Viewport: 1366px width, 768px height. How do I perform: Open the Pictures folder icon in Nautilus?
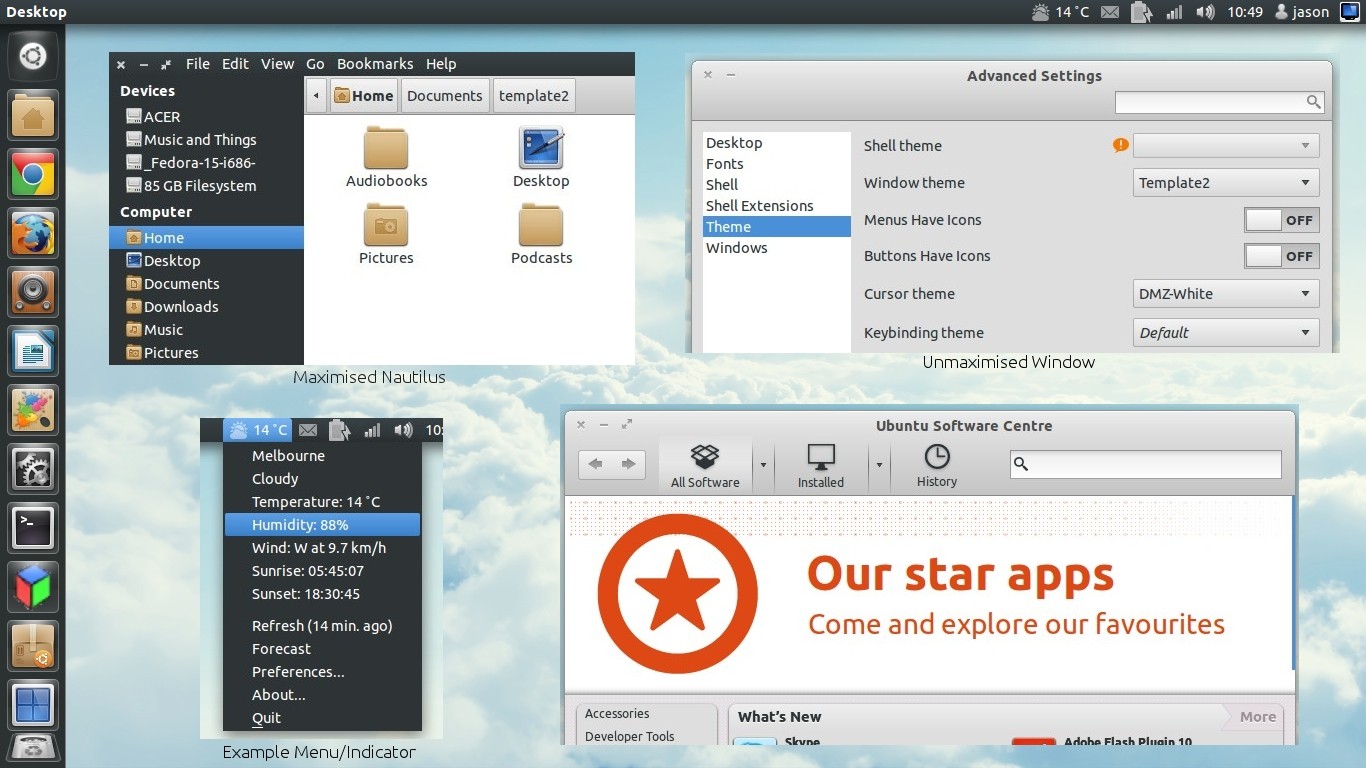coord(386,235)
